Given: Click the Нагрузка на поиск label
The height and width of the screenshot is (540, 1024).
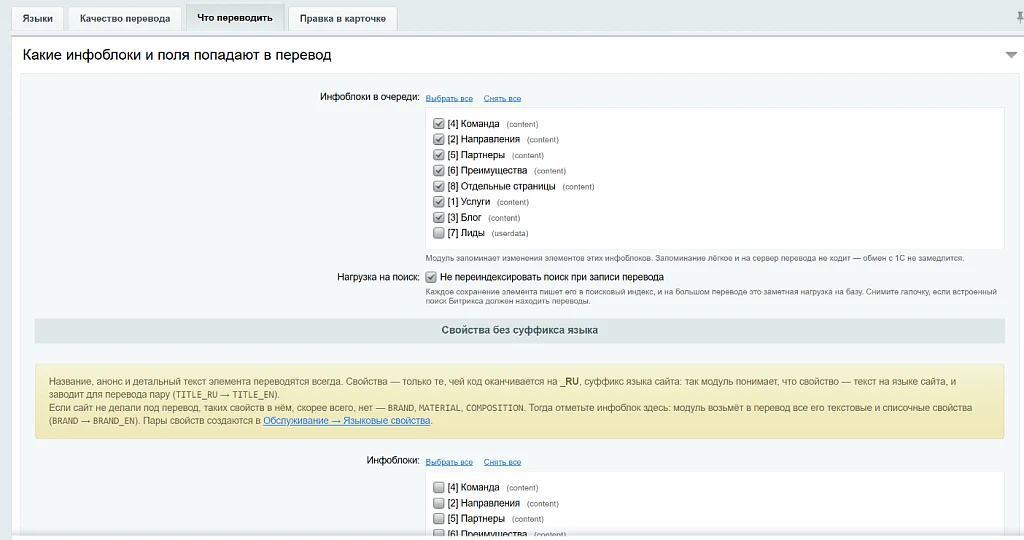Looking at the screenshot, I should pyautogui.click(x=378, y=277).
